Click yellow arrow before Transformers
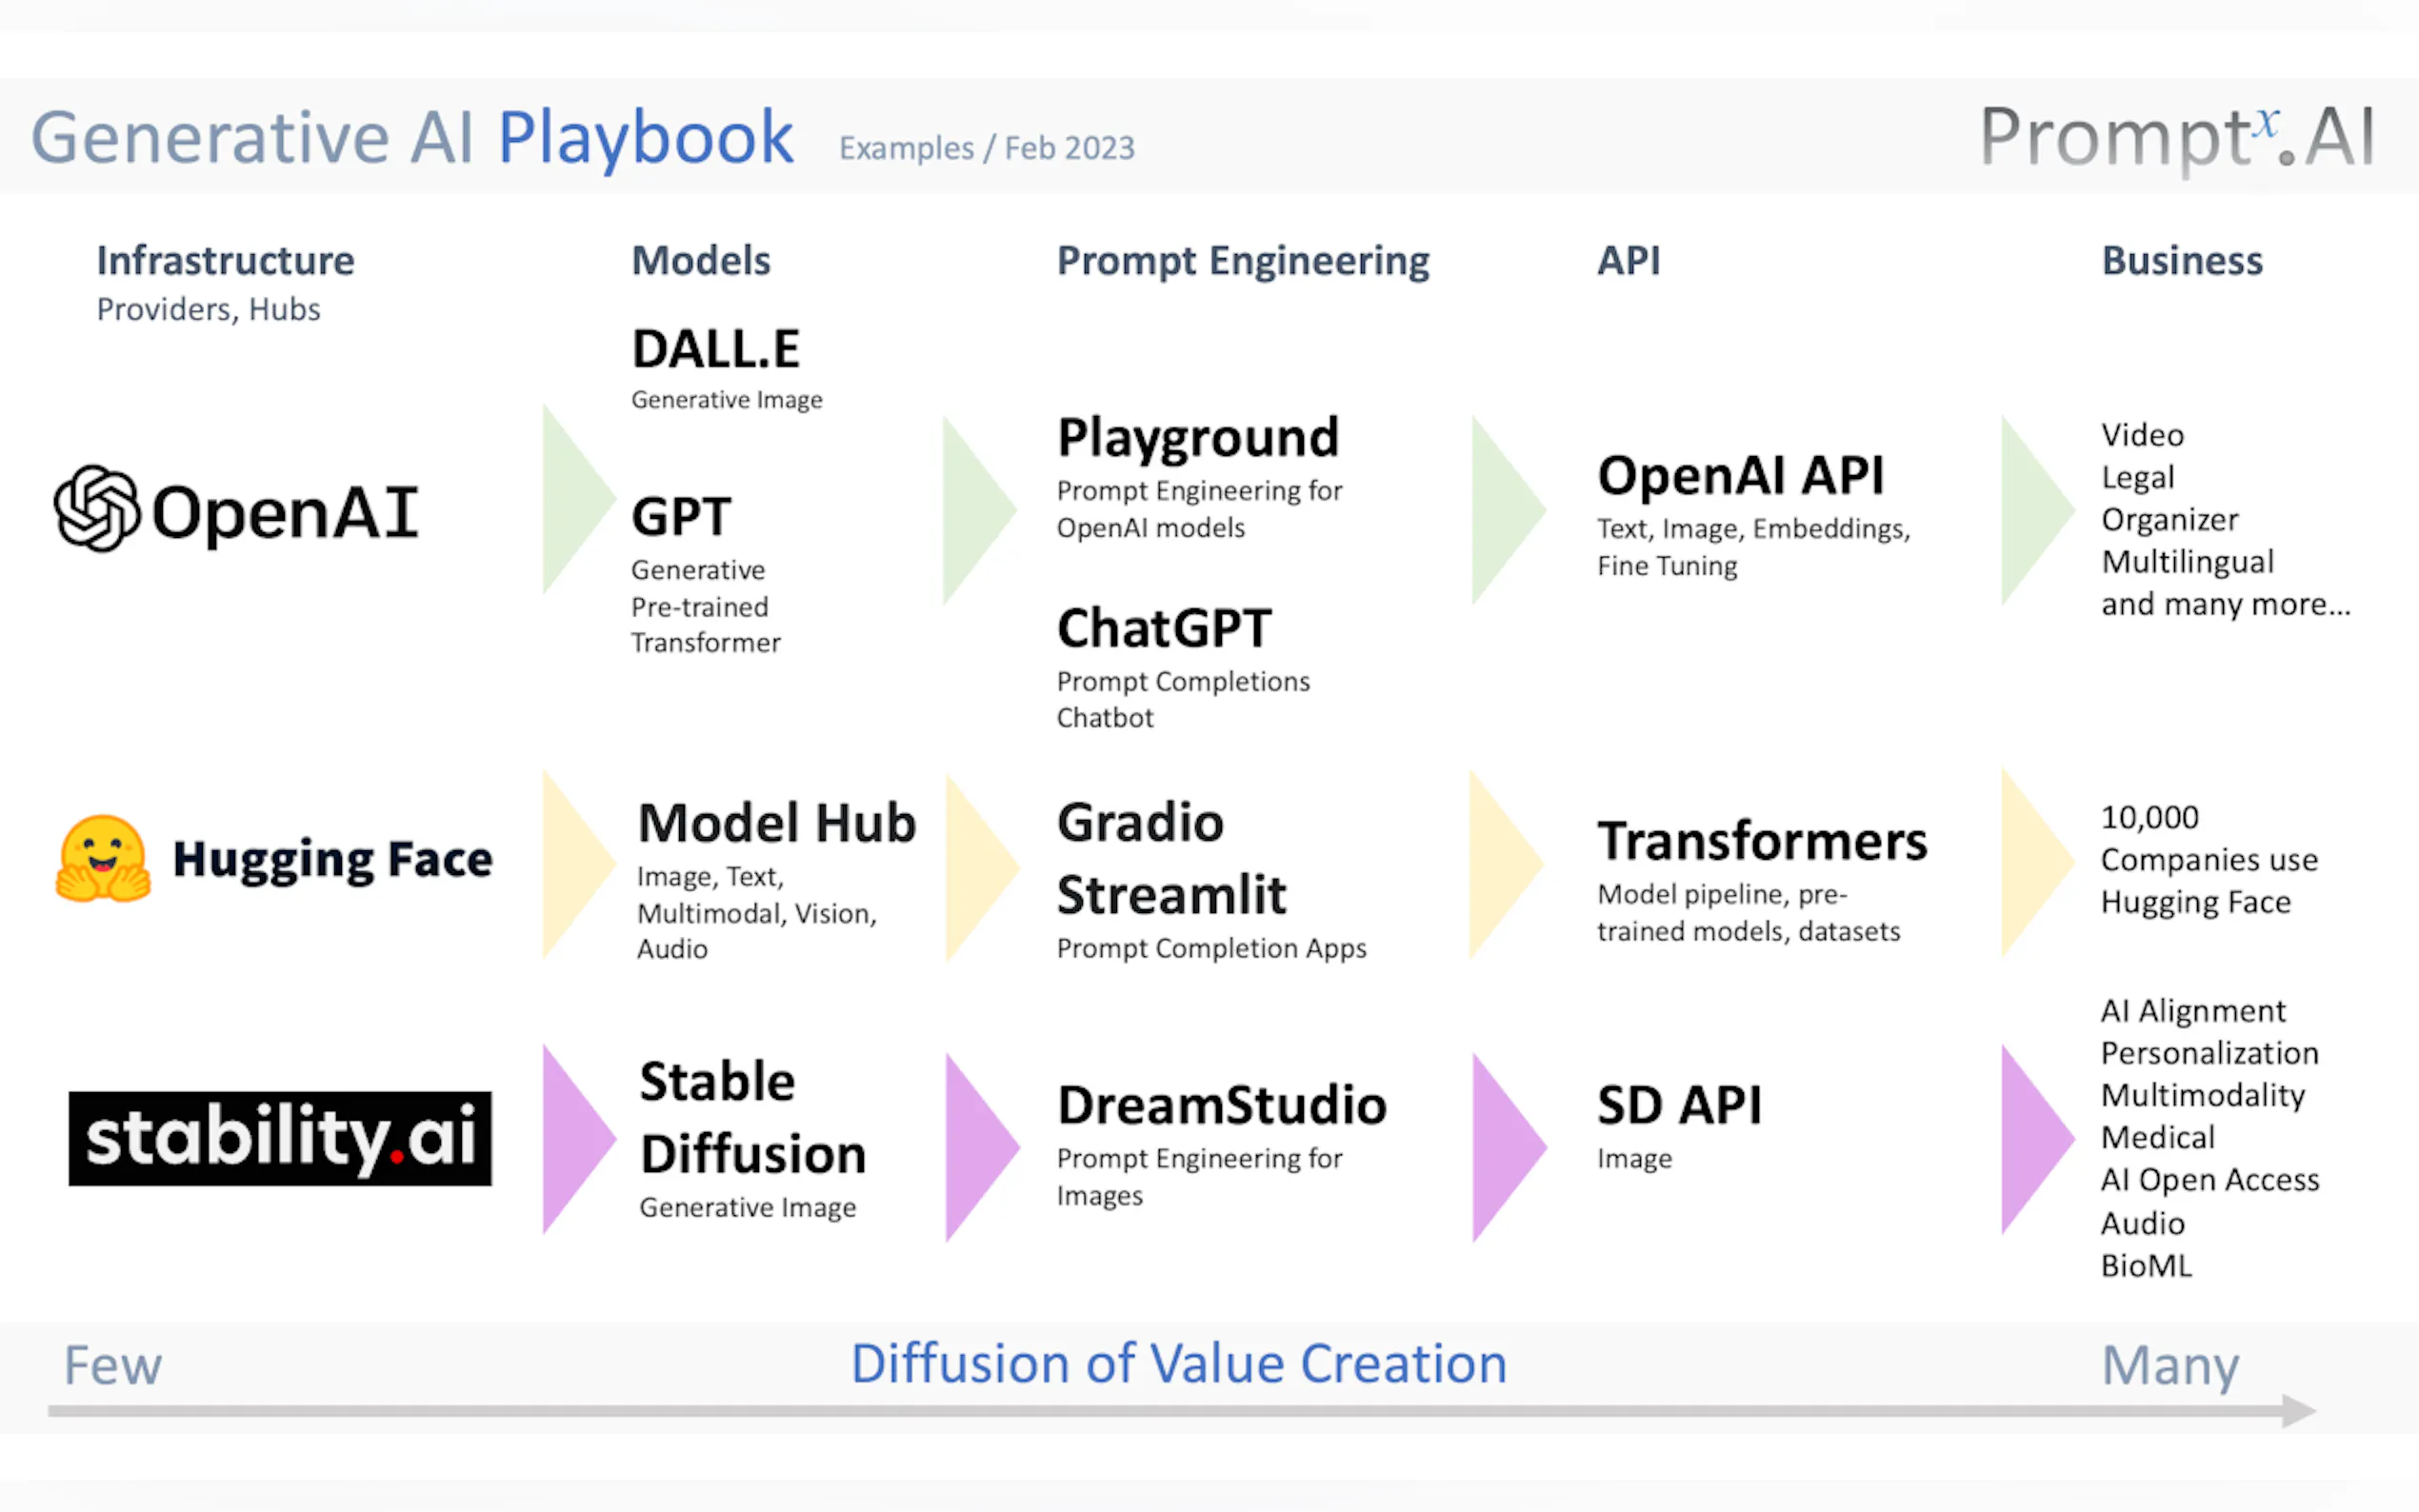2419x1512 pixels. pos(1500,864)
